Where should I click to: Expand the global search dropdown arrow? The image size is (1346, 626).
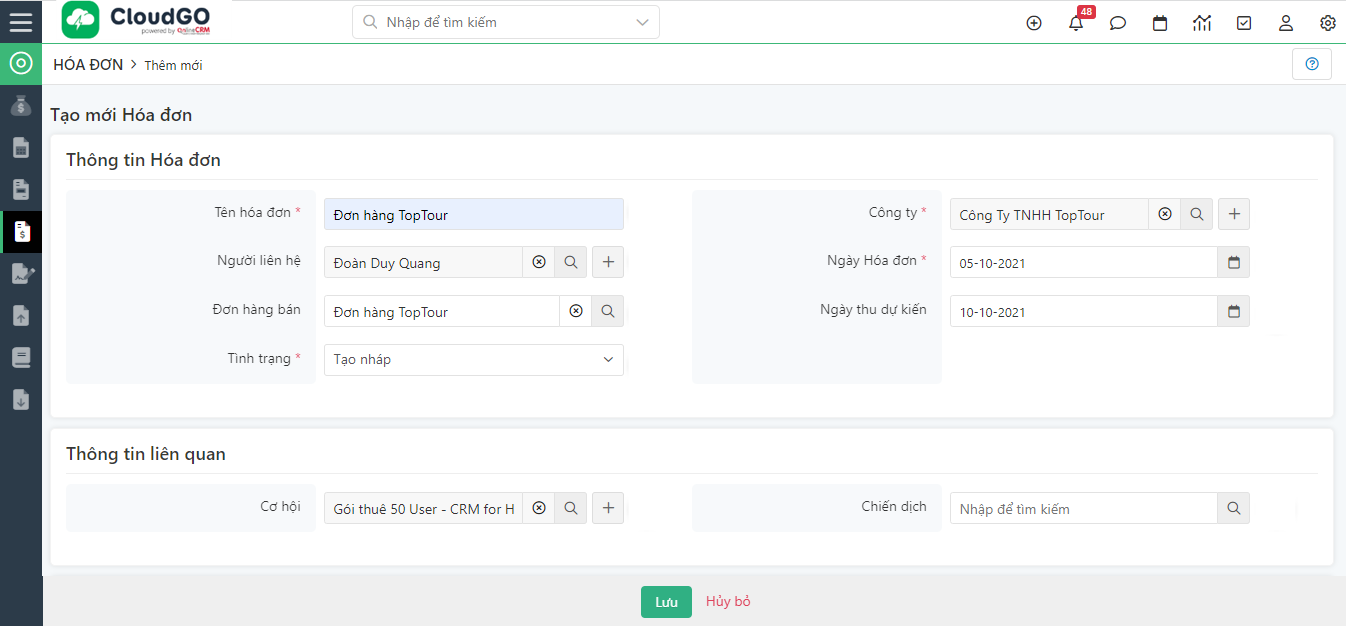point(642,22)
